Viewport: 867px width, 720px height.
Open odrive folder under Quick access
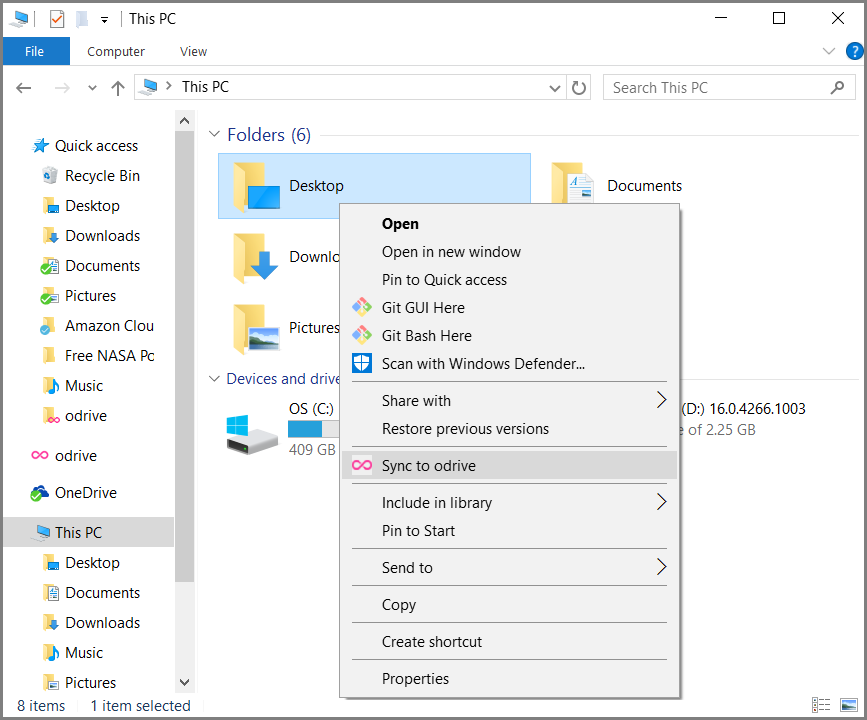(x=86, y=416)
